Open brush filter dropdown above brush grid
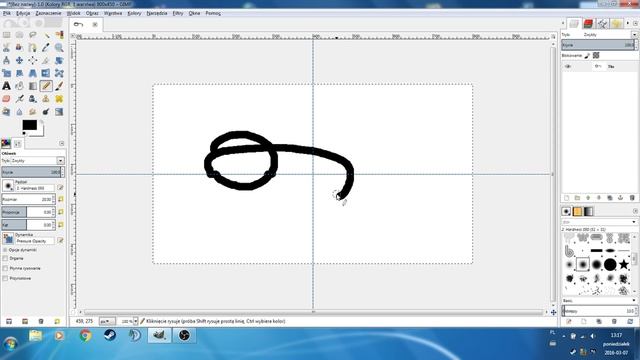This screenshot has width=640, height=360. click(599, 222)
